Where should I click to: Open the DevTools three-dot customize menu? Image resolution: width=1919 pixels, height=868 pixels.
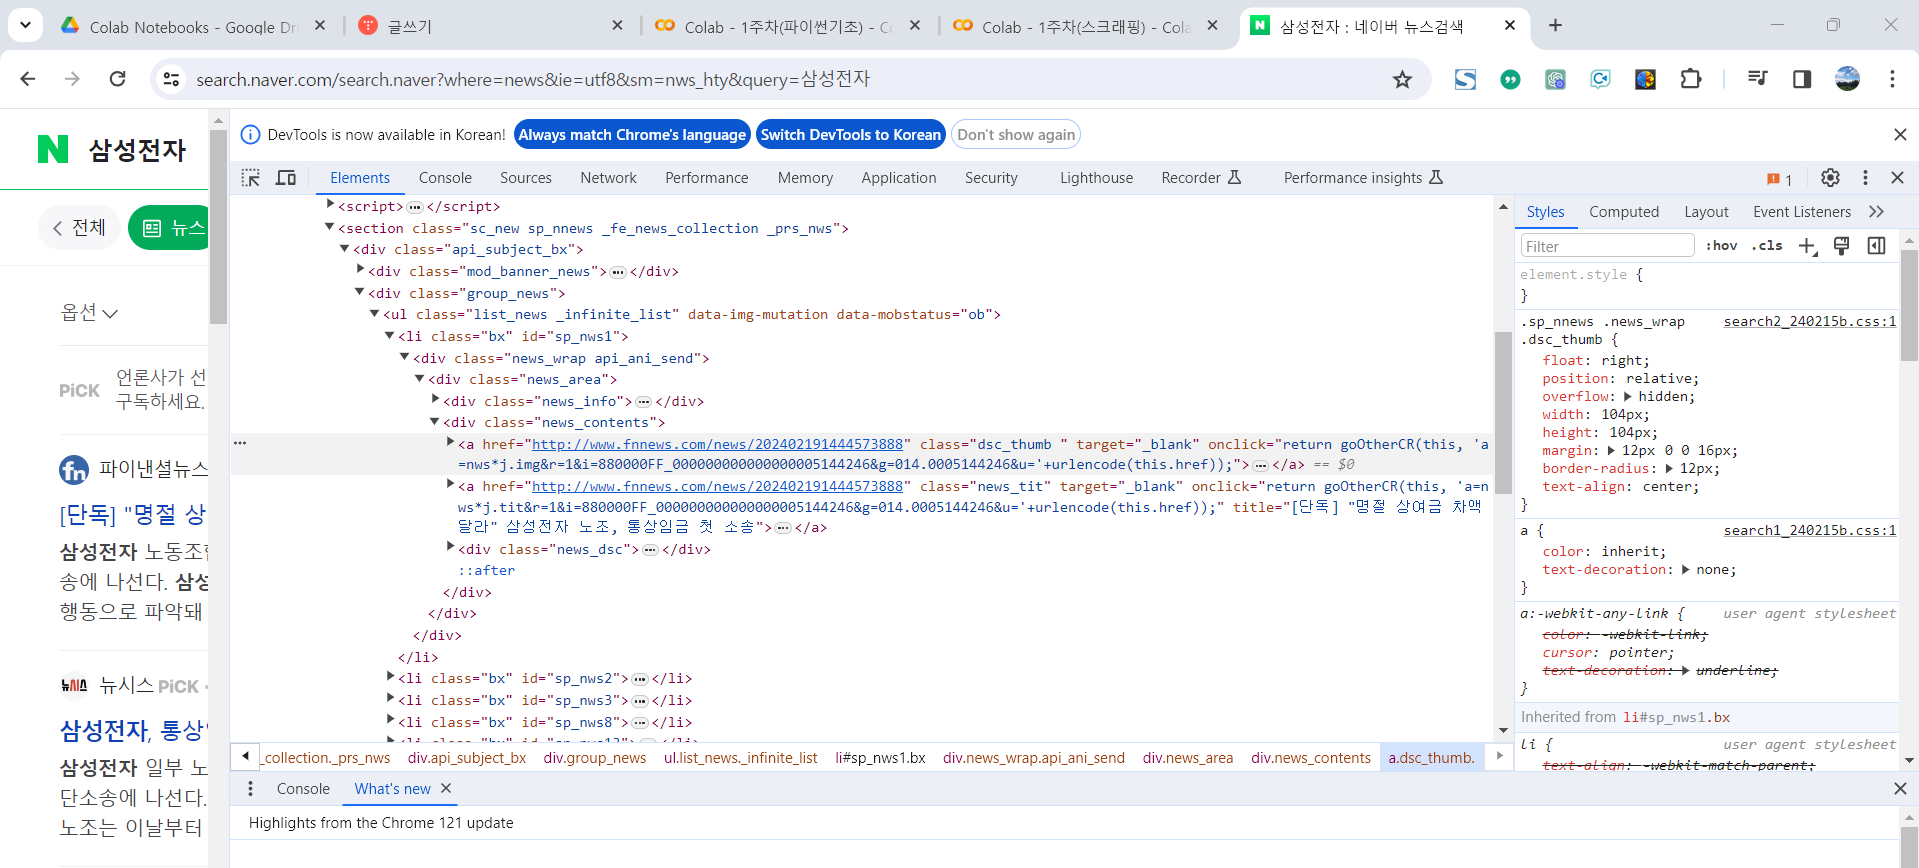1865,177
